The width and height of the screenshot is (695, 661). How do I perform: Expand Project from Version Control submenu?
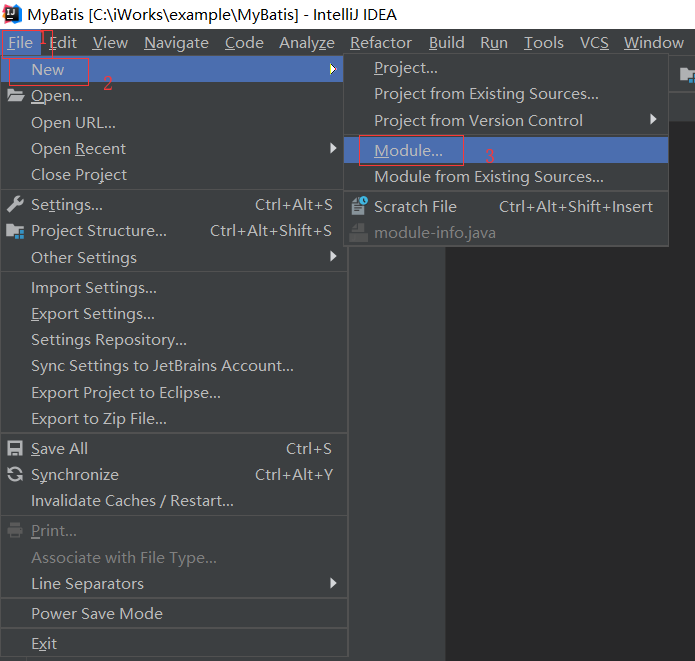coord(478,120)
